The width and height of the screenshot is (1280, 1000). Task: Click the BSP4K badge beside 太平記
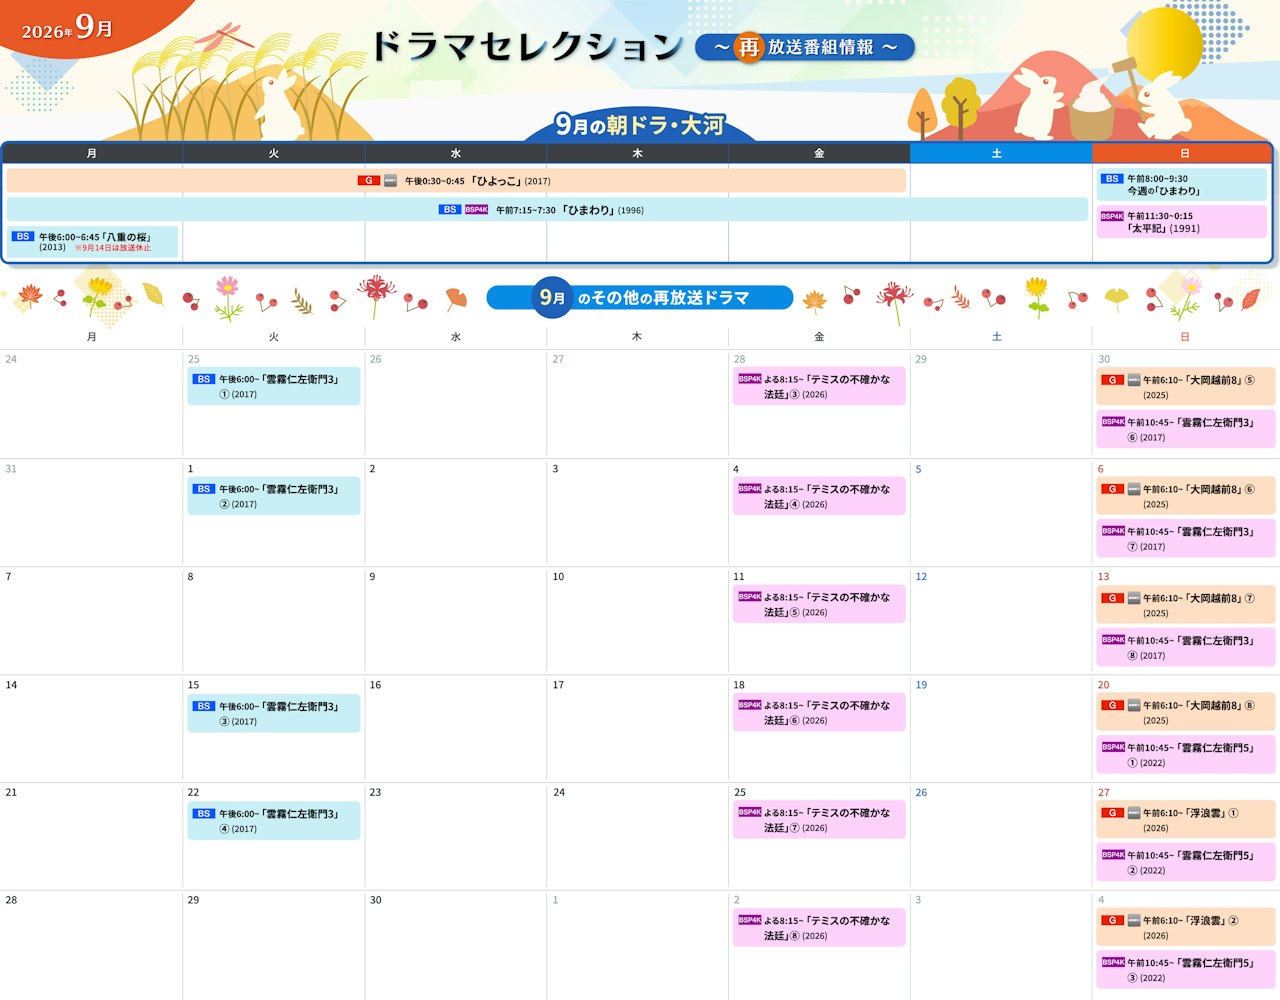coord(1112,216)
